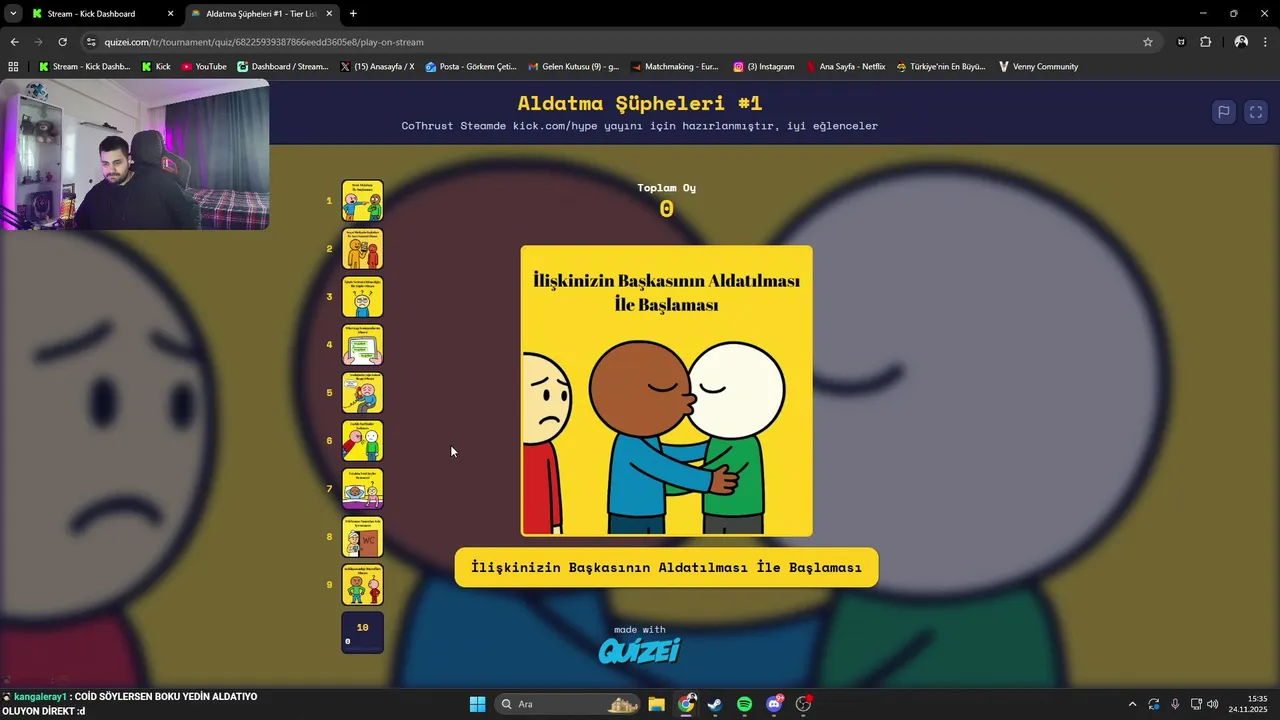
Task: Open Steam from the taskbar
Action: pyautogui.click(x=715, y=704)
